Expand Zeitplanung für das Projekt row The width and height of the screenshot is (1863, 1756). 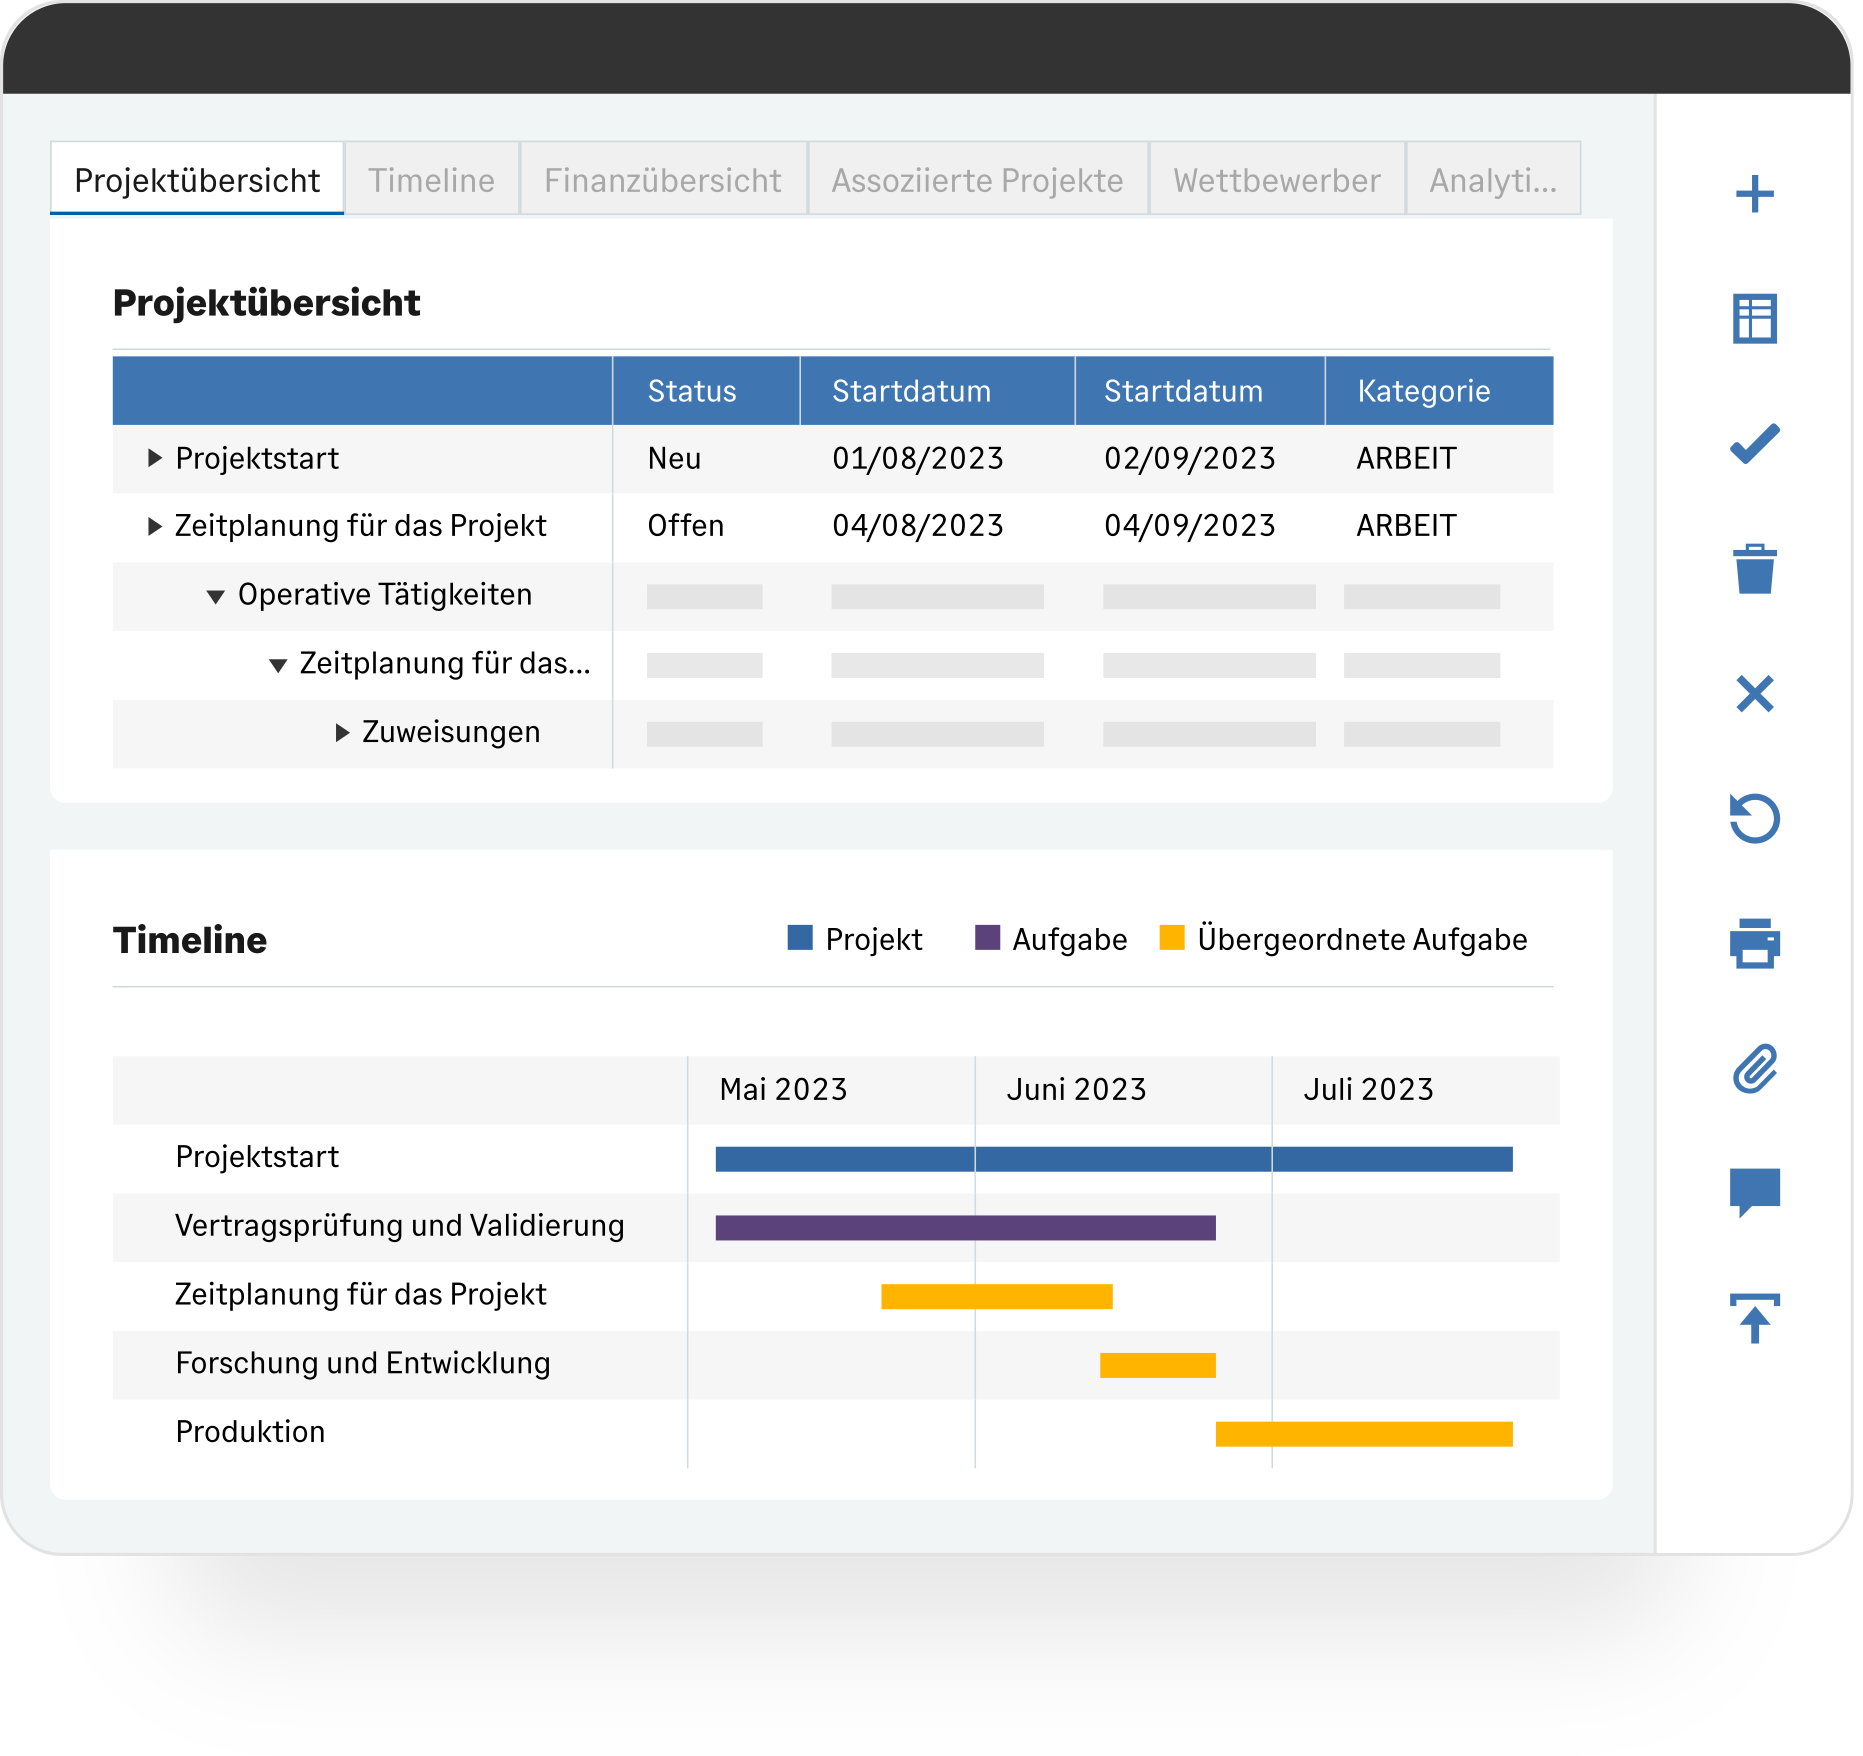point(154,526)
